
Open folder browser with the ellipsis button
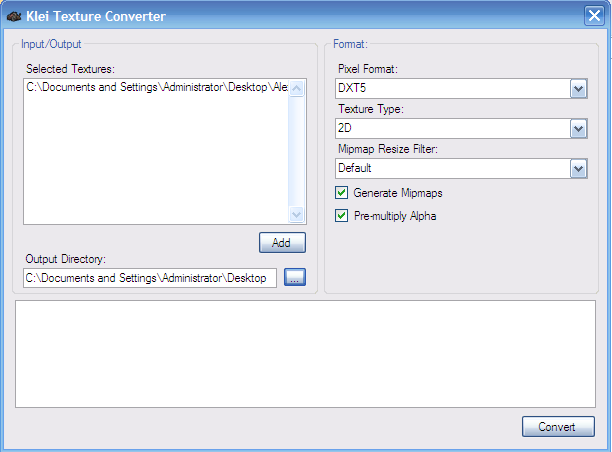click(x=294, y=278)
